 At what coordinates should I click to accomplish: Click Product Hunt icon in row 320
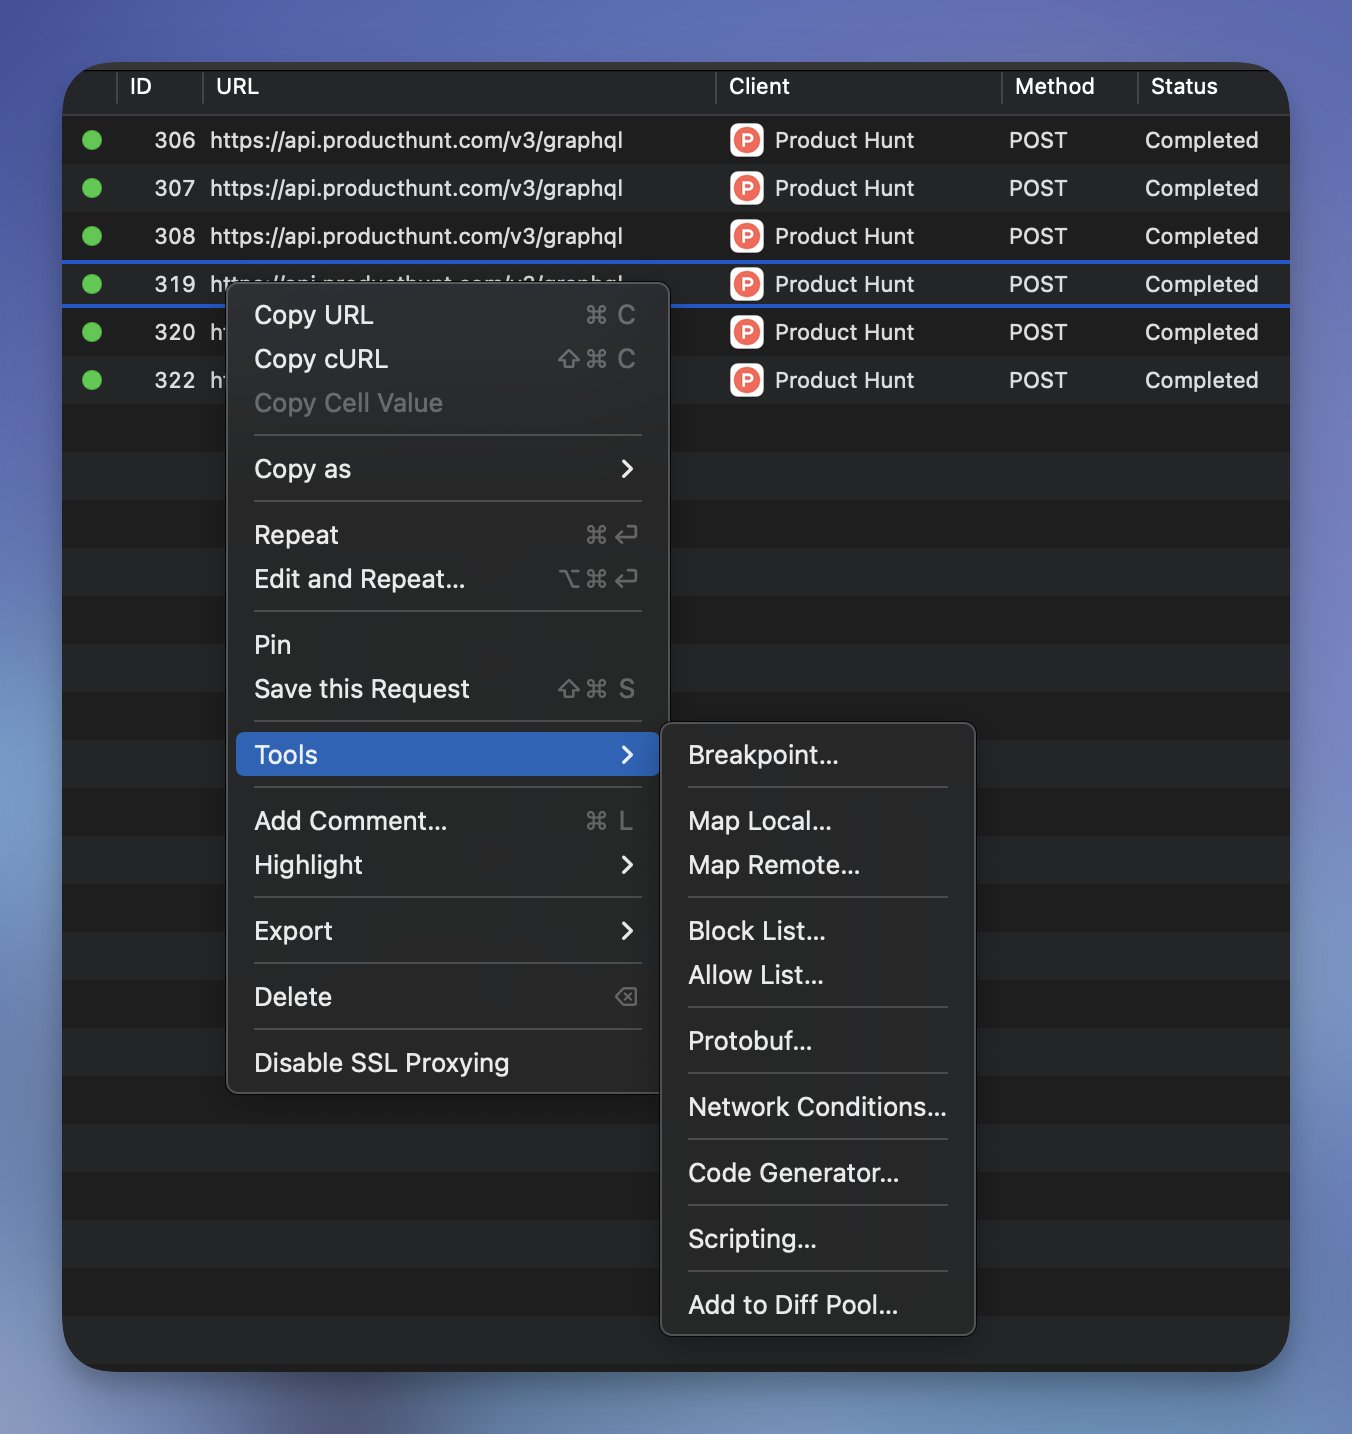coord(746,332)
